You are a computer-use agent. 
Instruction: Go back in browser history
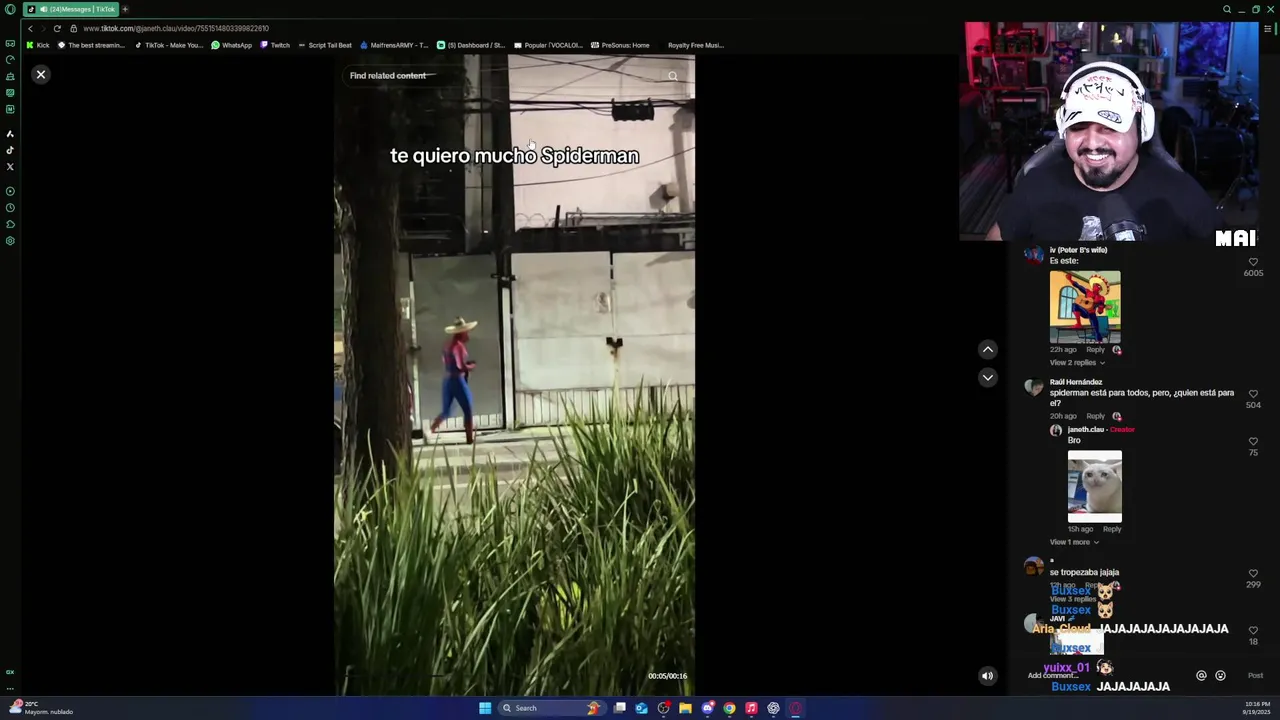click(30, 28)
